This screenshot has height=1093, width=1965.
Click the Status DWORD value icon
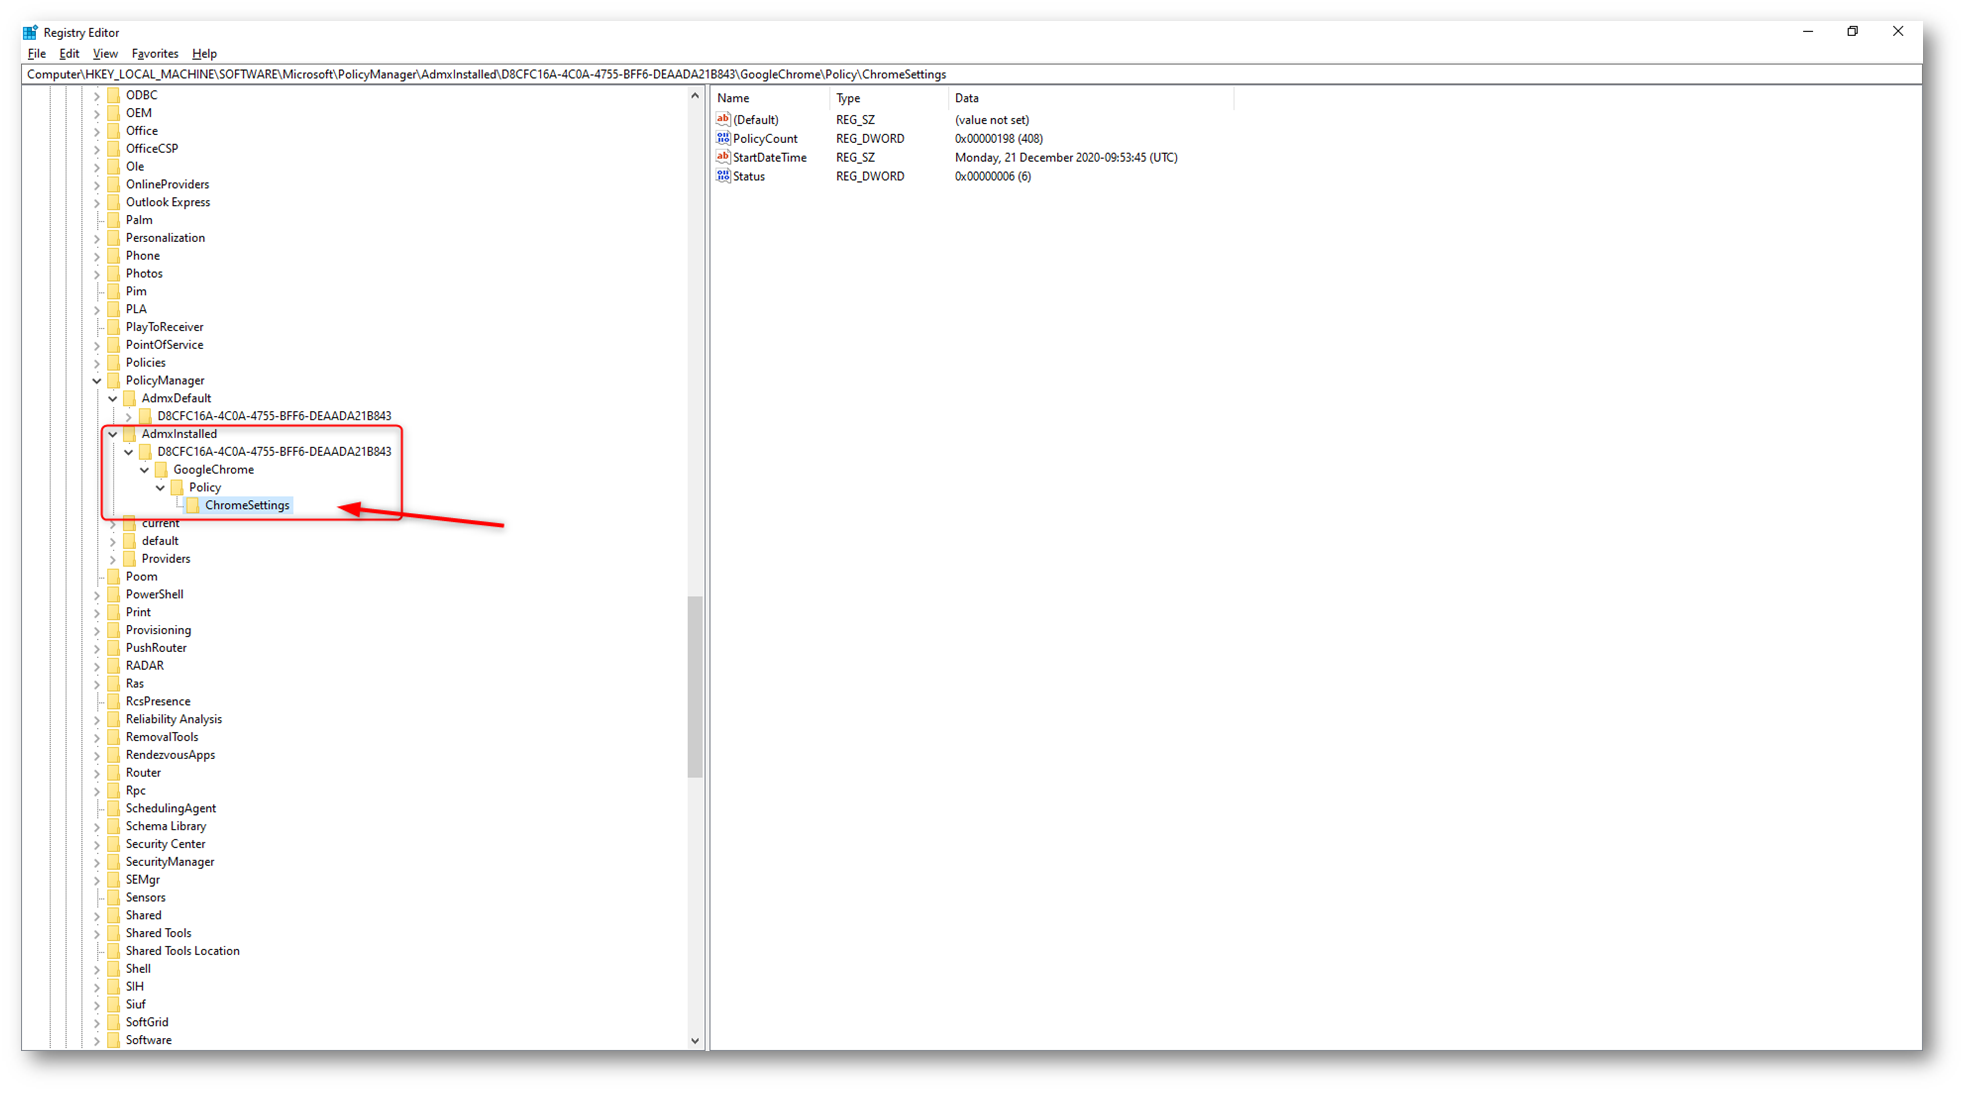[x=723, y=176]
